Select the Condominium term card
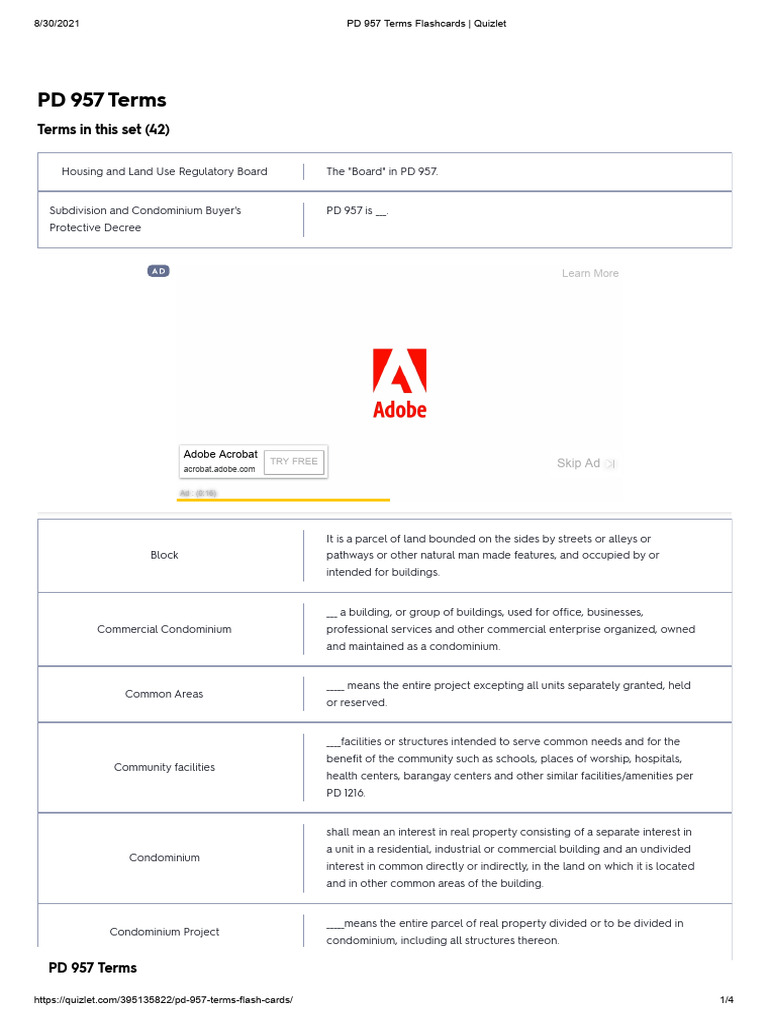This screenshot has height=1024, width=768. pos(164,857)
